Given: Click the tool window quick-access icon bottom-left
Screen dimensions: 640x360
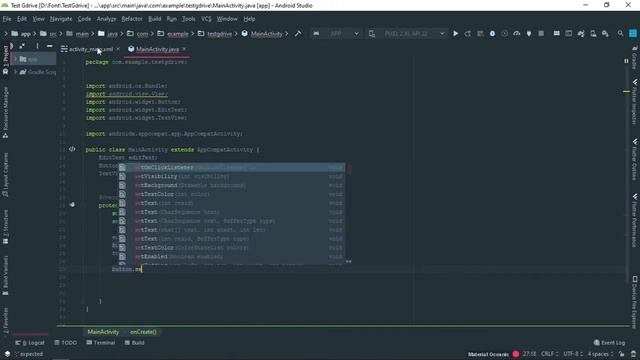Looking at the screenshot, I should (7, 354).
